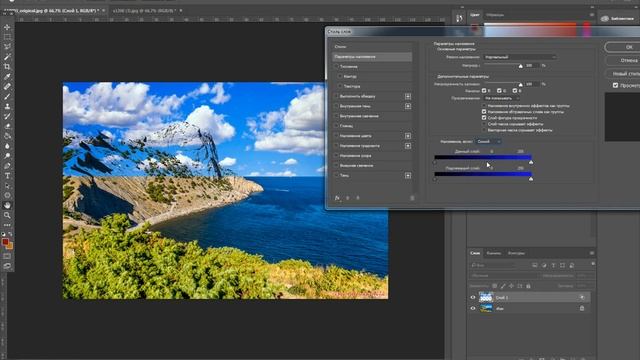
Task: Add another Drop Shadow with its plus button
Action: pyautogui.click(x=408, y=176)
